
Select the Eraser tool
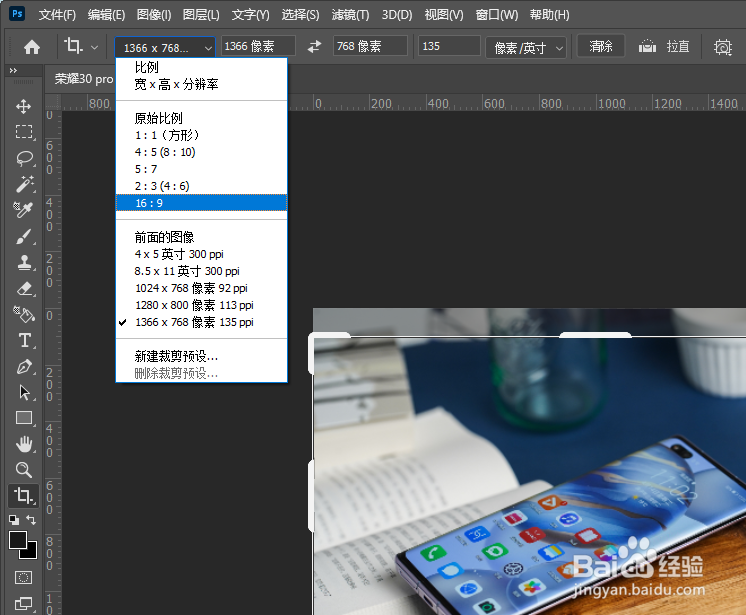pyautogui.click(x=24, y=288)
